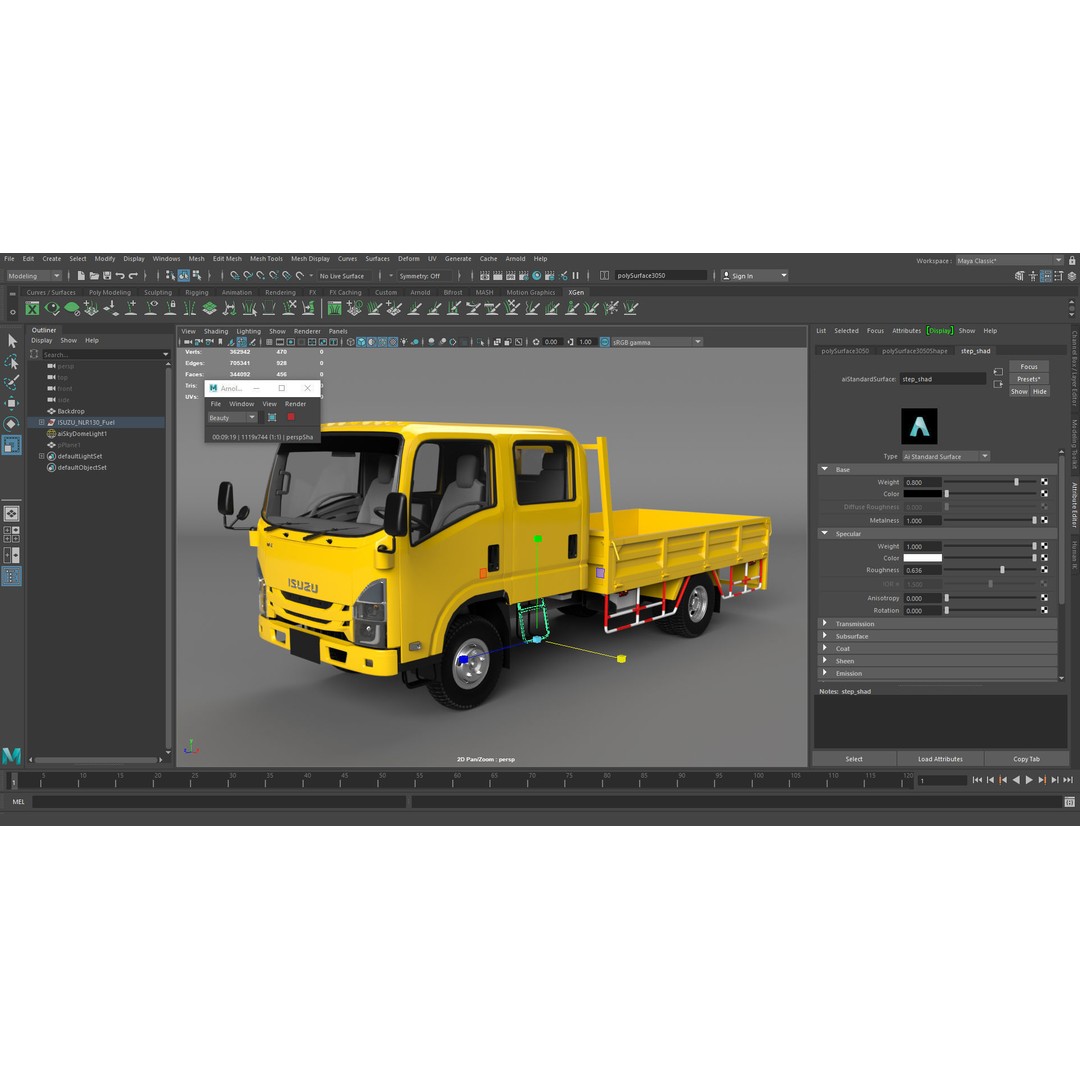
Task: Click the Presets* button
Action: [x=1028, y=379]
